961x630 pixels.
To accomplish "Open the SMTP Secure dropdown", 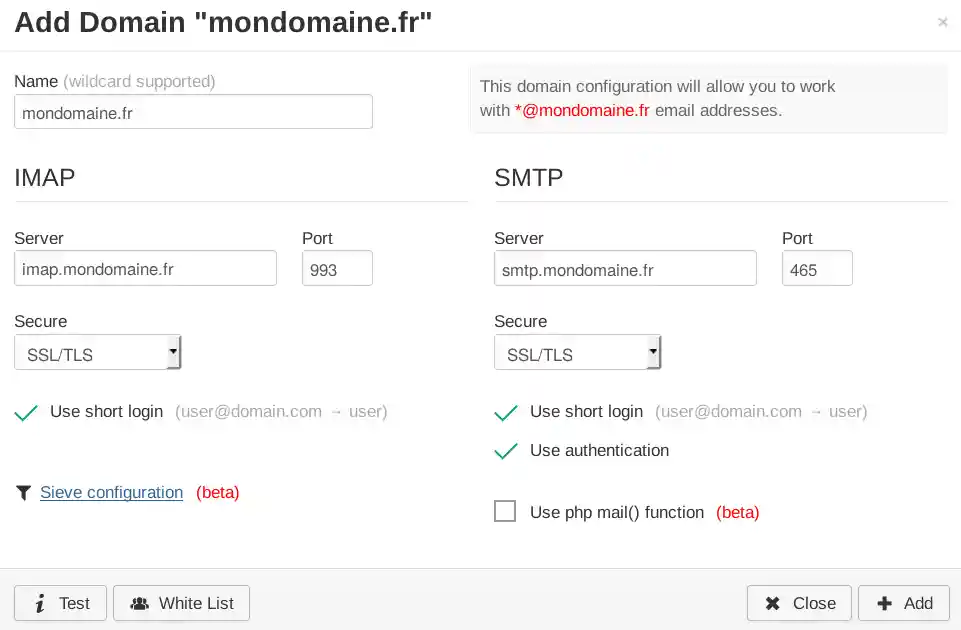I will pyautogui.click(x=577, y=354).
